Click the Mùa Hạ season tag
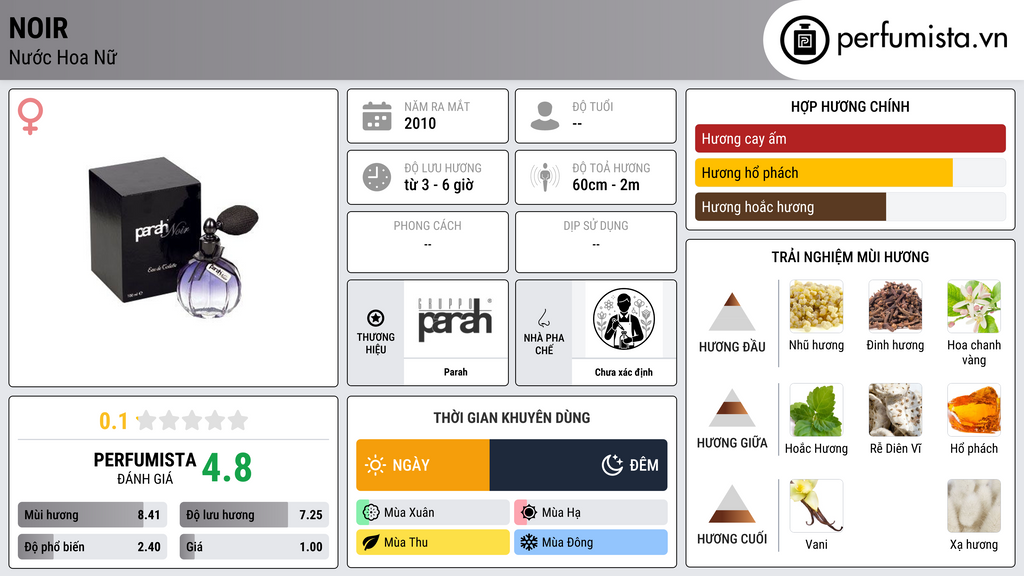This screenshot has height=576, width=1024. (590, 513)
